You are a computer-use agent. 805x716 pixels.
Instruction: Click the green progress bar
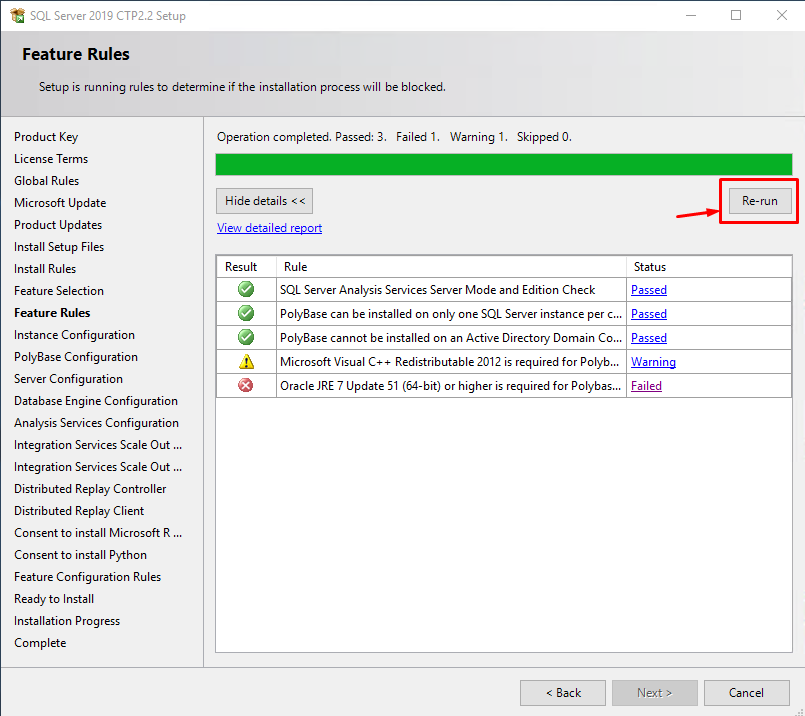[x=504, y=164]
